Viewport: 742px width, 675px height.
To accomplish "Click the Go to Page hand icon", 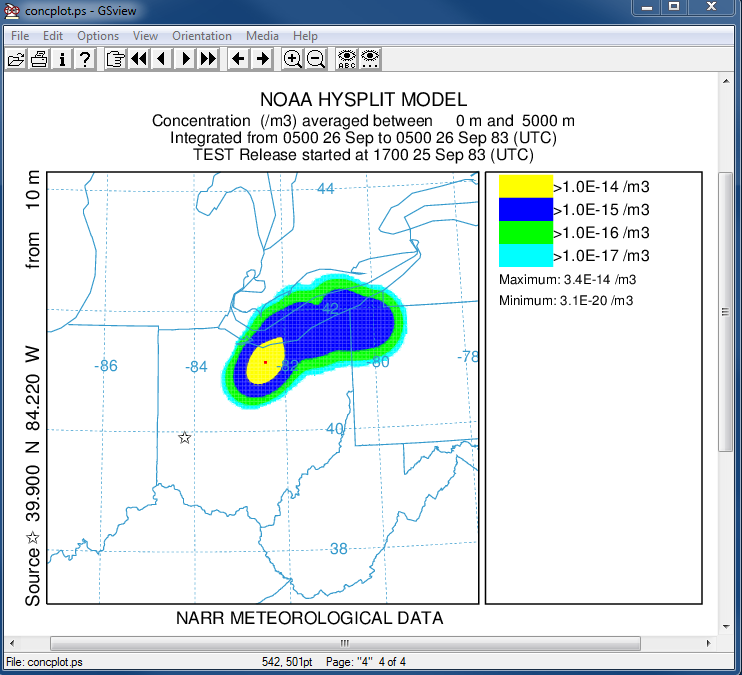I will click(x=115, y=59).
